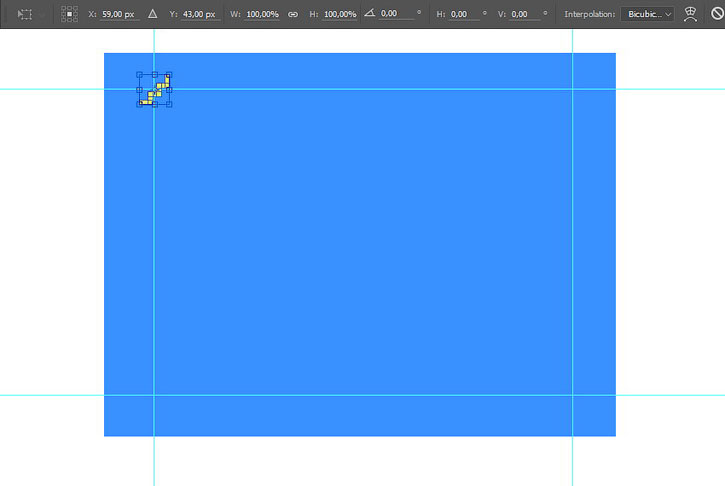Viewport: 725px width, 486px height.
Task: Click the top-middle transform handle
Action: (x=154, y=74)
